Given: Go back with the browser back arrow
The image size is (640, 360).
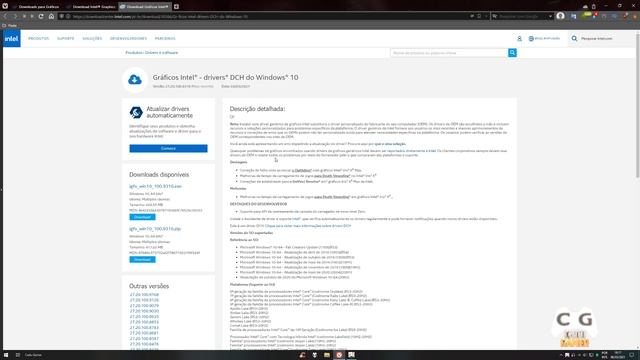Looking at the screenshot, I should point(6,16).
